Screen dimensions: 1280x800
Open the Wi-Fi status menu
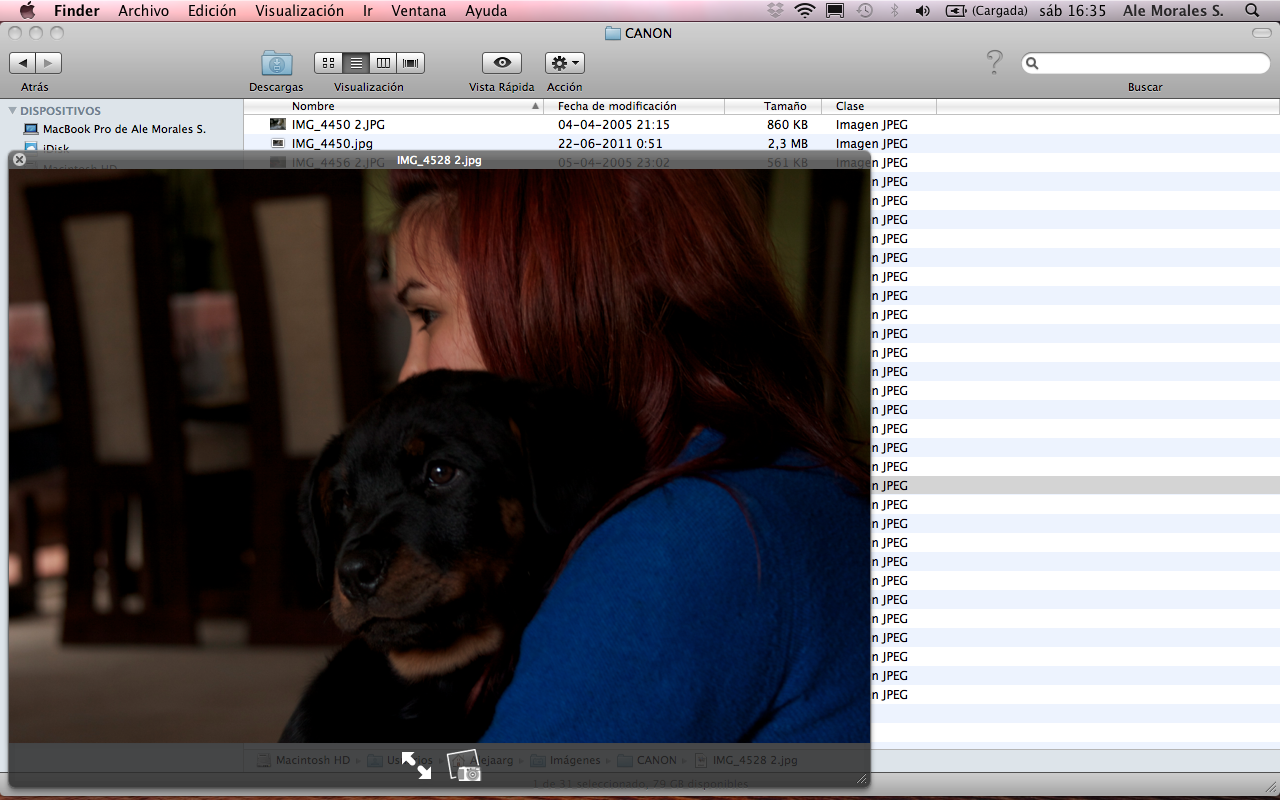pos(805,11)
